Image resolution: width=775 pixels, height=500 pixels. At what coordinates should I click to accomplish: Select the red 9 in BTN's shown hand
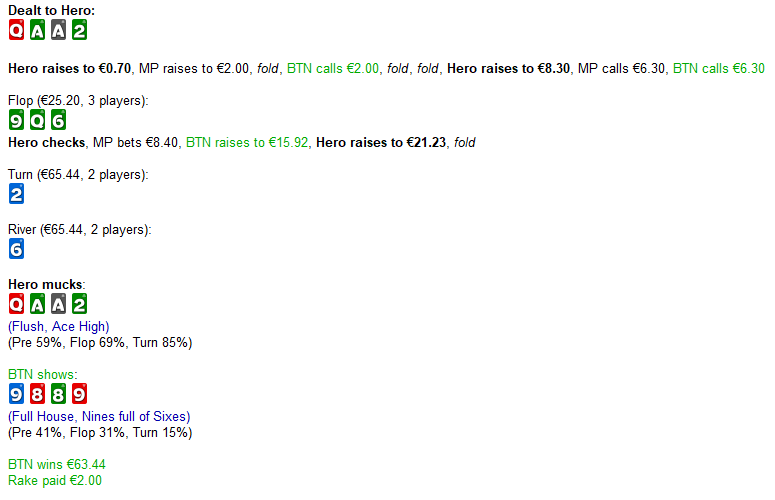pyautogui.click(x=79, y=394)
